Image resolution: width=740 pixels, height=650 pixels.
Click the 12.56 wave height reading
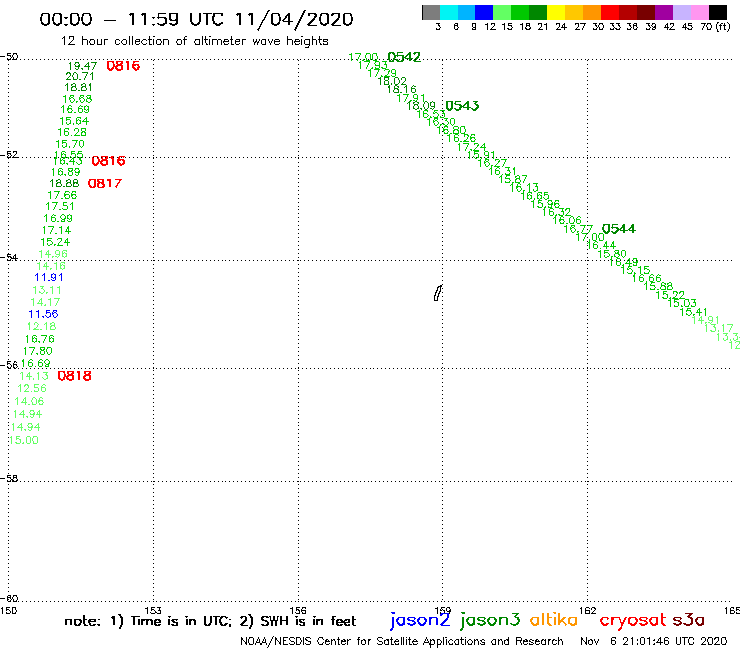32,388
